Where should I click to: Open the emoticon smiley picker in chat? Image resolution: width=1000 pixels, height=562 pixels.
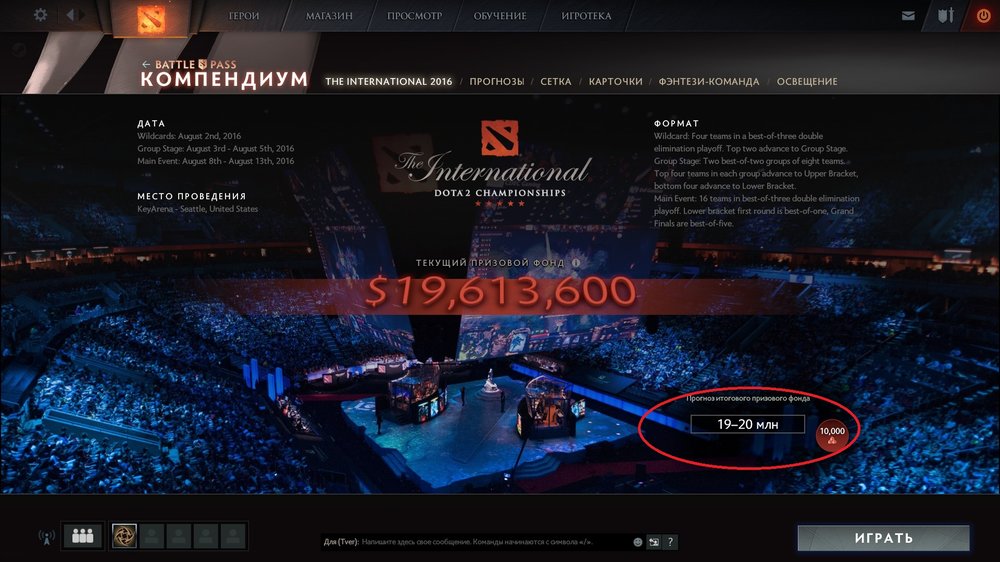click(x=637, y=542)
